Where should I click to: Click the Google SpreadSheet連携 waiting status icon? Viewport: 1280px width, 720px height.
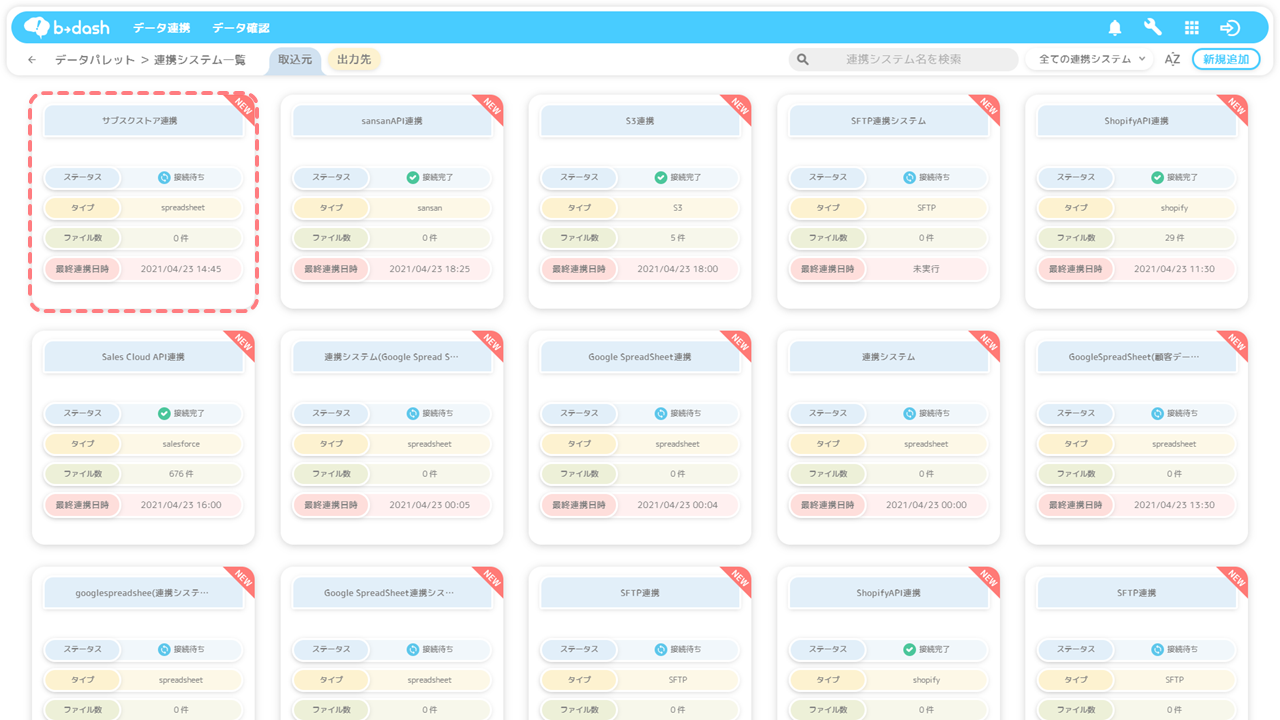(661, 413)
